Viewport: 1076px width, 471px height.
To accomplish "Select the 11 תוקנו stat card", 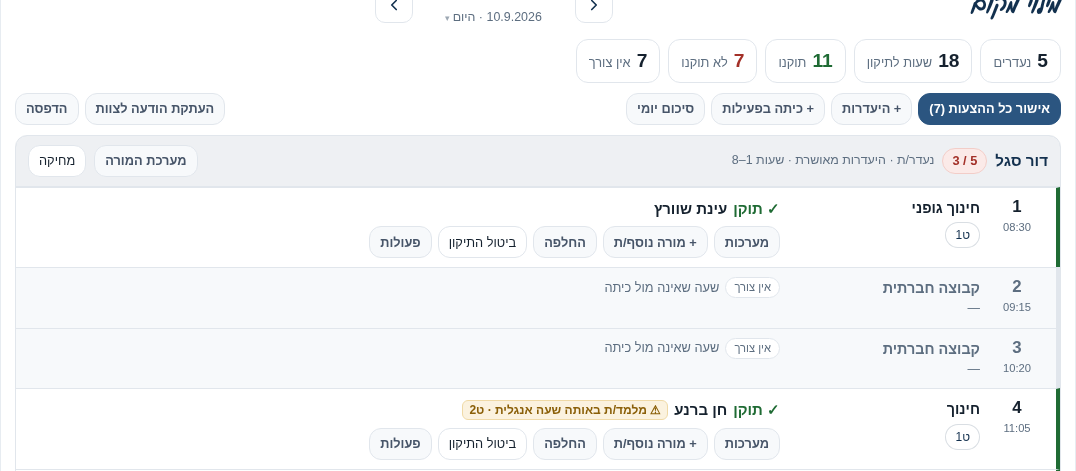I will click(806, 61).
